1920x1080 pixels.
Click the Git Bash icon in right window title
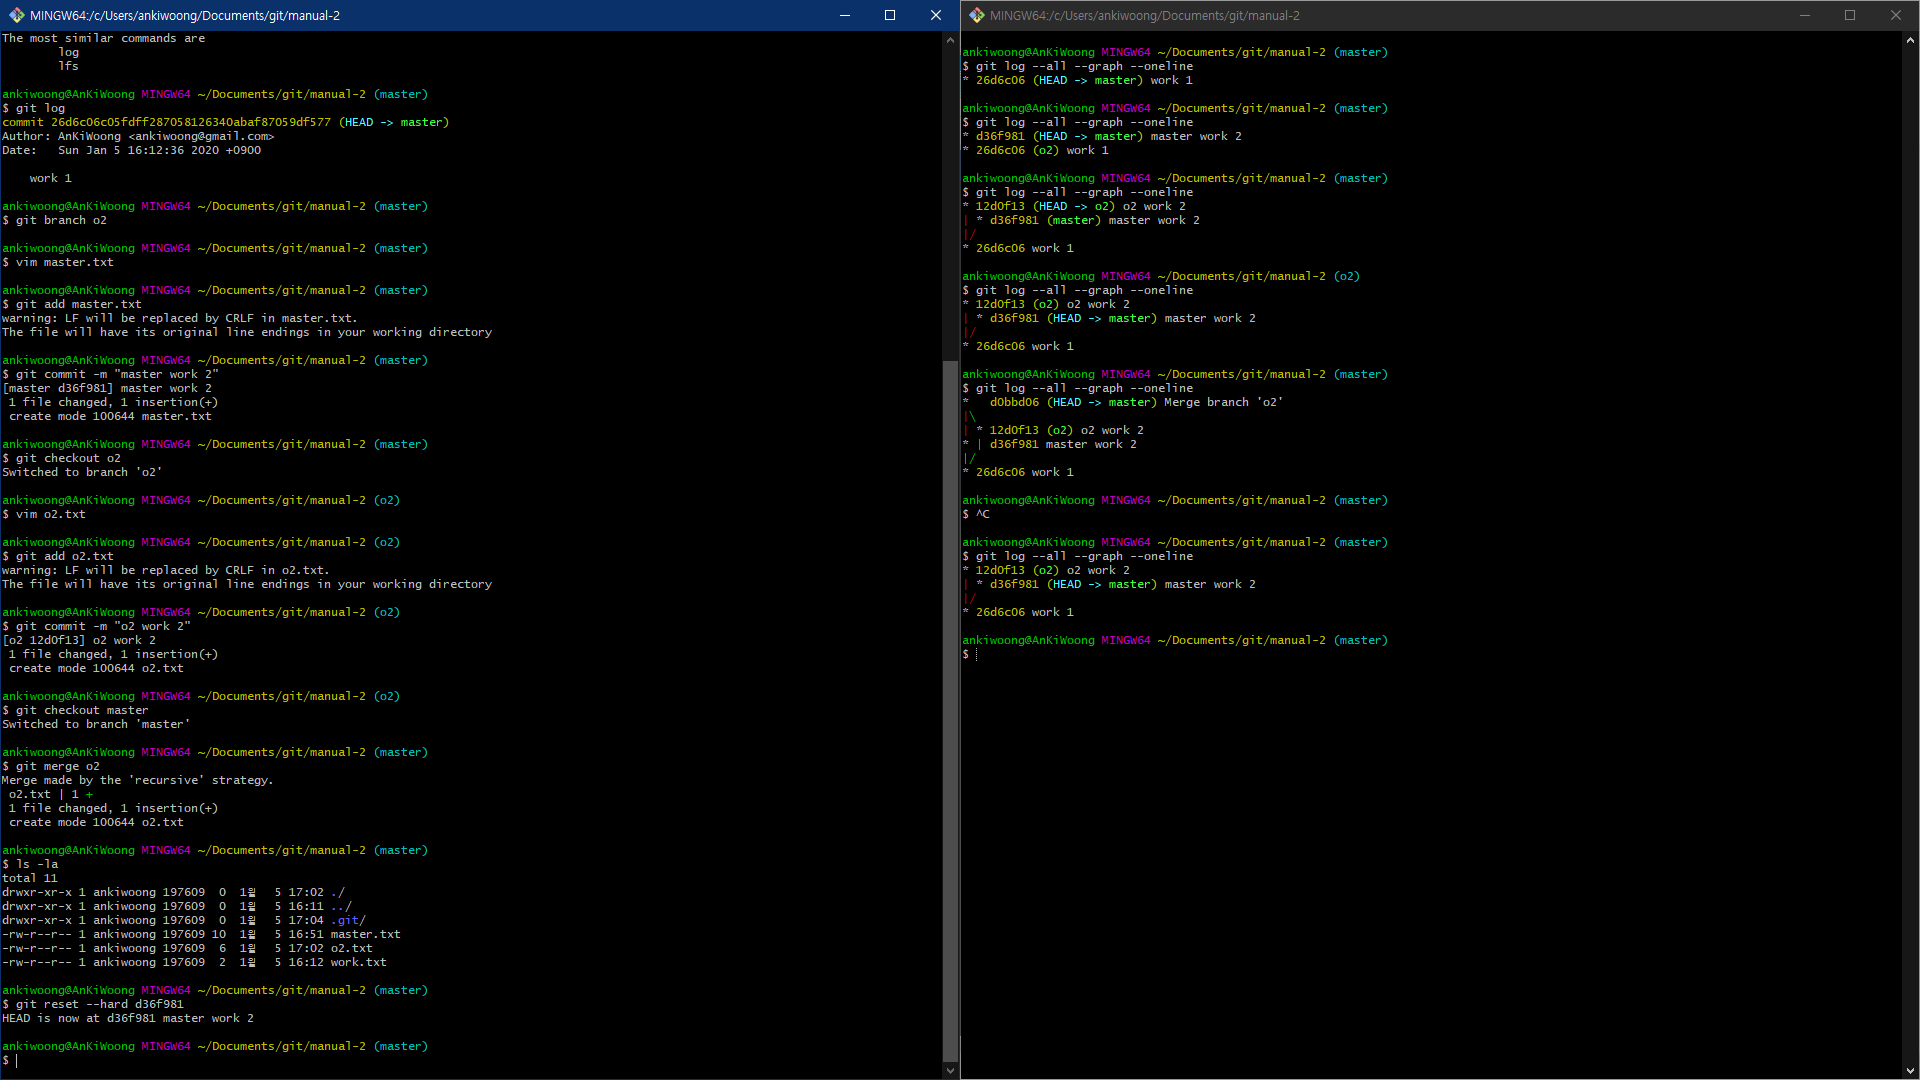[976, 15]
